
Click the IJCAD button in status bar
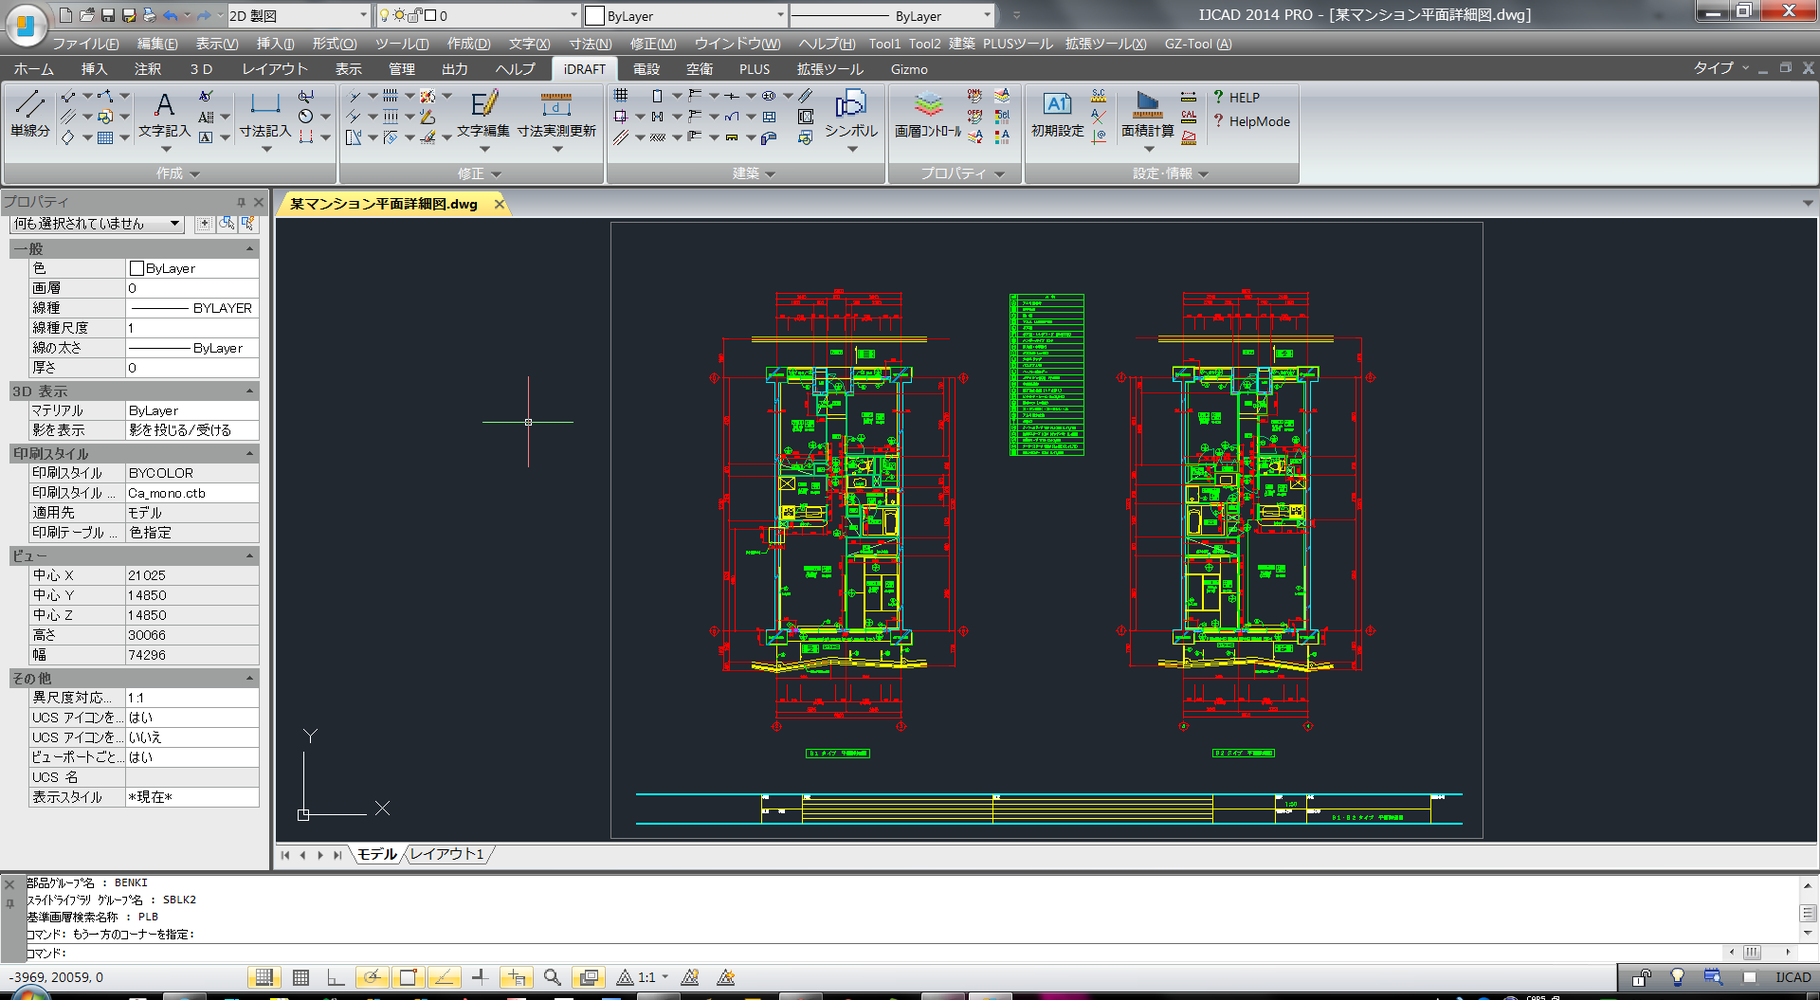[1792, 977]
